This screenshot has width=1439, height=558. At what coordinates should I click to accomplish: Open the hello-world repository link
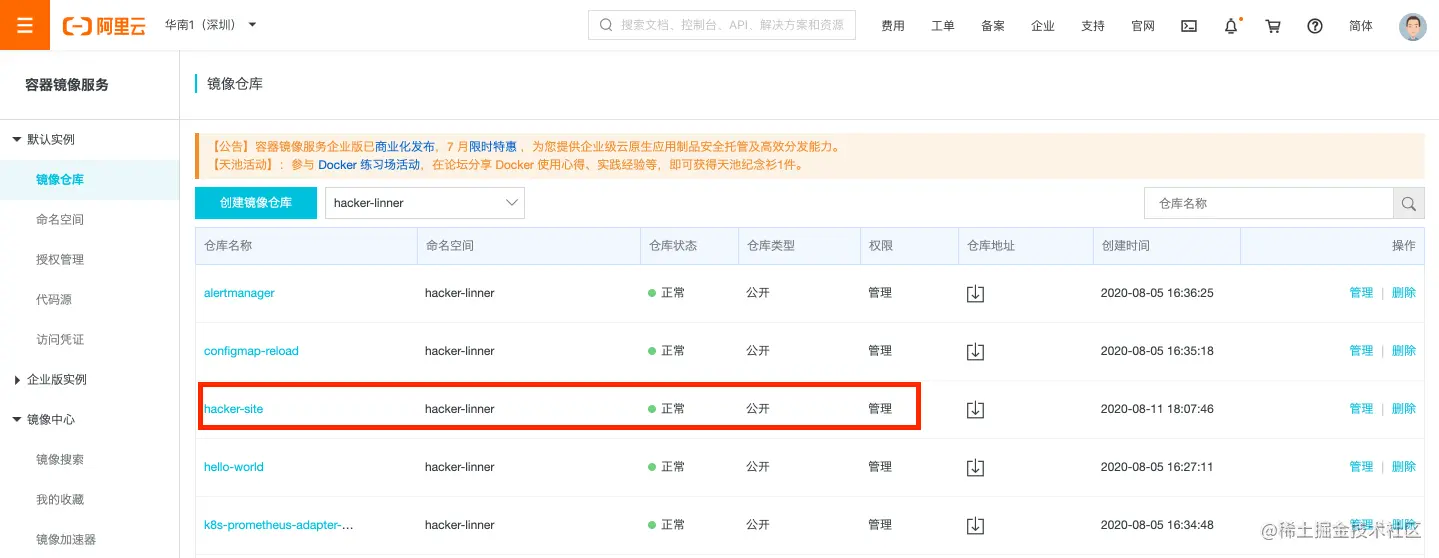pyautogui.click(x=234, y=467)
